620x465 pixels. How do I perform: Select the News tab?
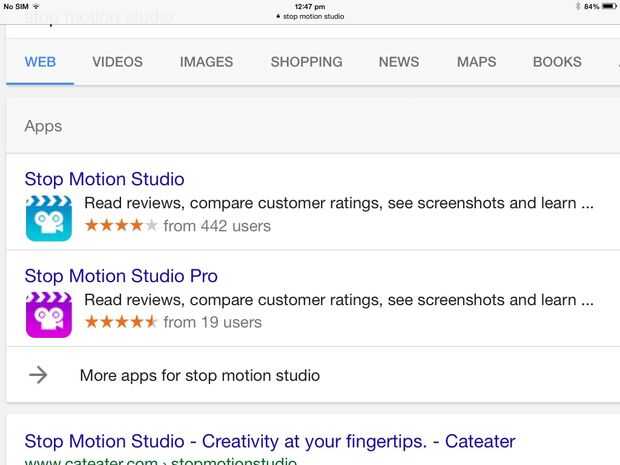point(398,62)
